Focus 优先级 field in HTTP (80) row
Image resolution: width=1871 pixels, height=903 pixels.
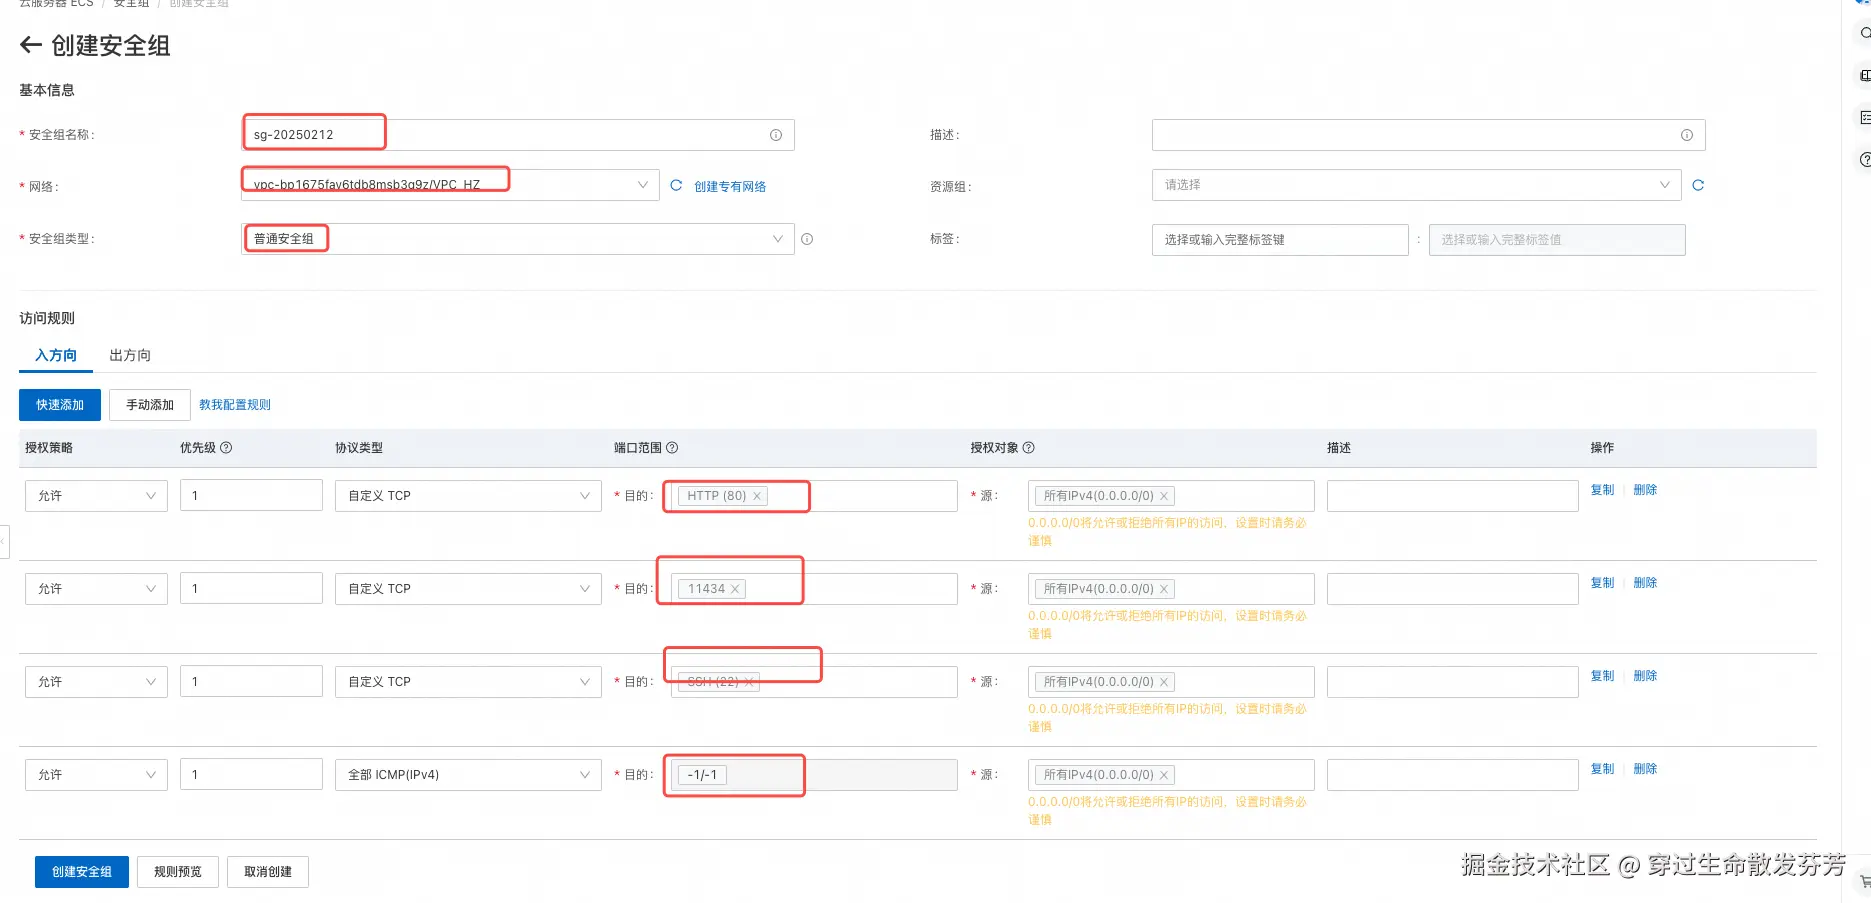pyautogui.click(x=251, y=496)
